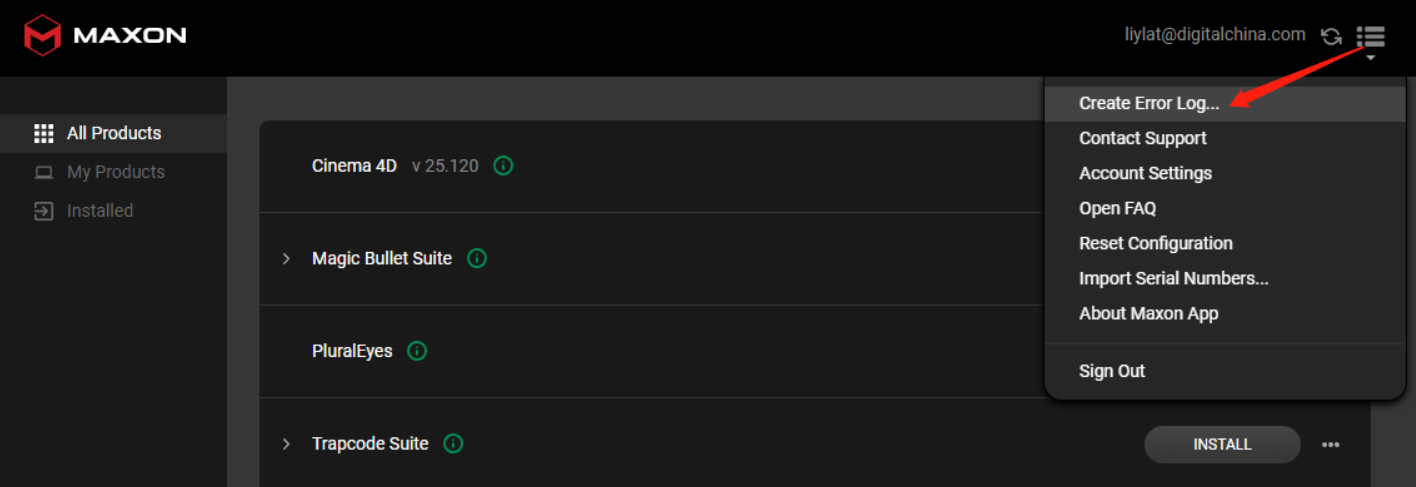Click the Maxon logo icon
Viewport: 1416px width, 487px height.
tap(43, 35)
